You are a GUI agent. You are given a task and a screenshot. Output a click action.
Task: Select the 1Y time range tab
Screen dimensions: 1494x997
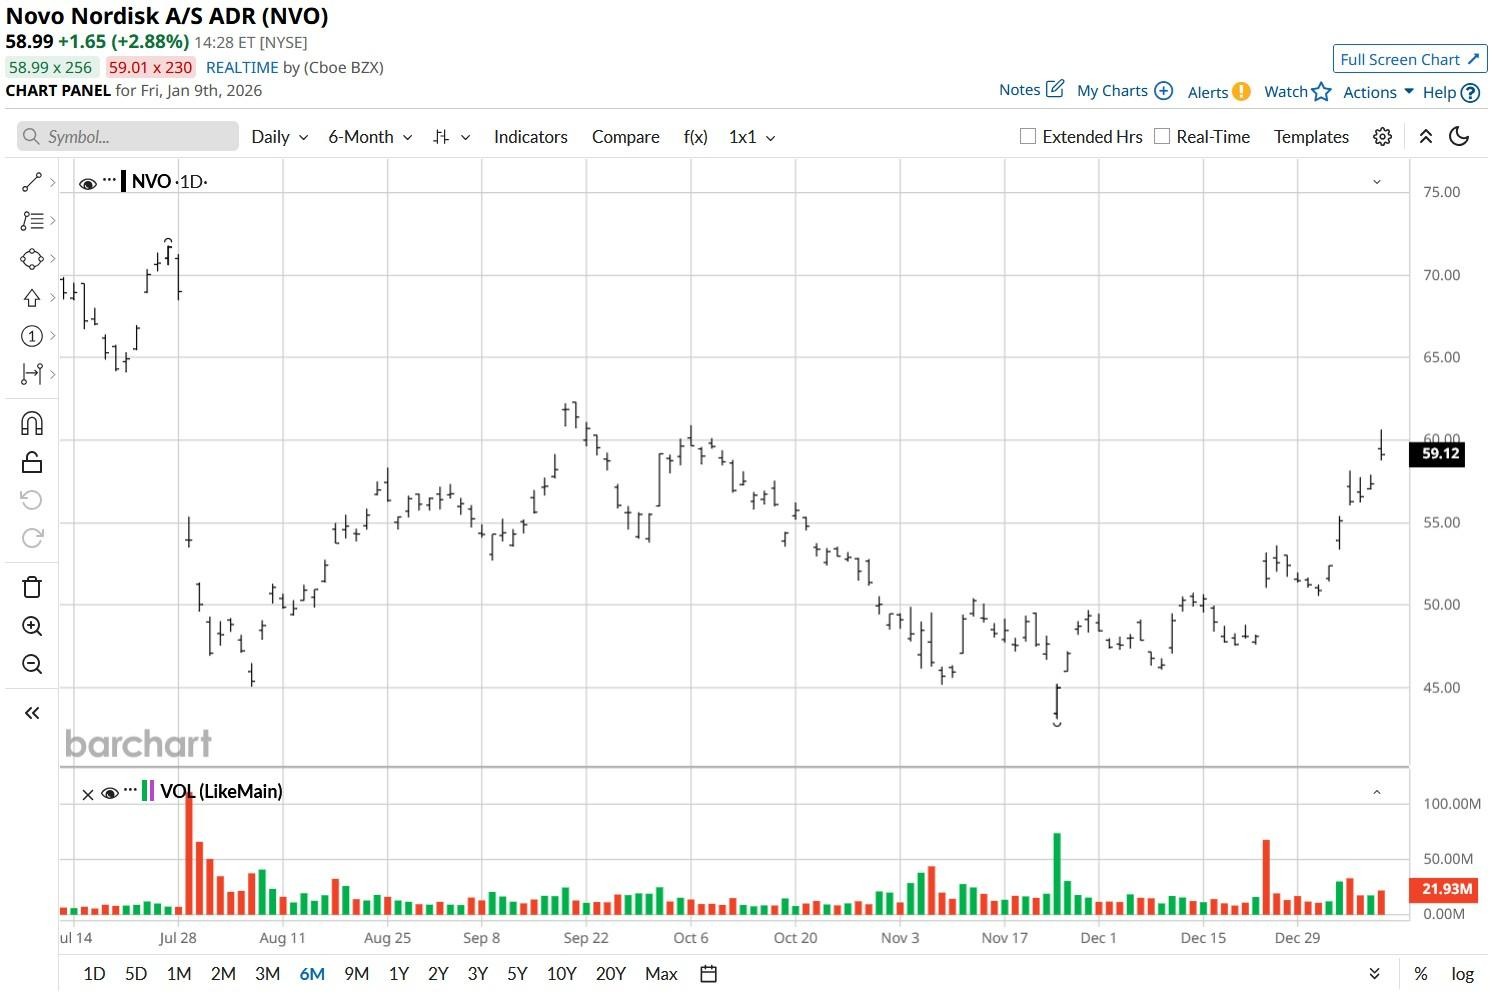(398, 974)
